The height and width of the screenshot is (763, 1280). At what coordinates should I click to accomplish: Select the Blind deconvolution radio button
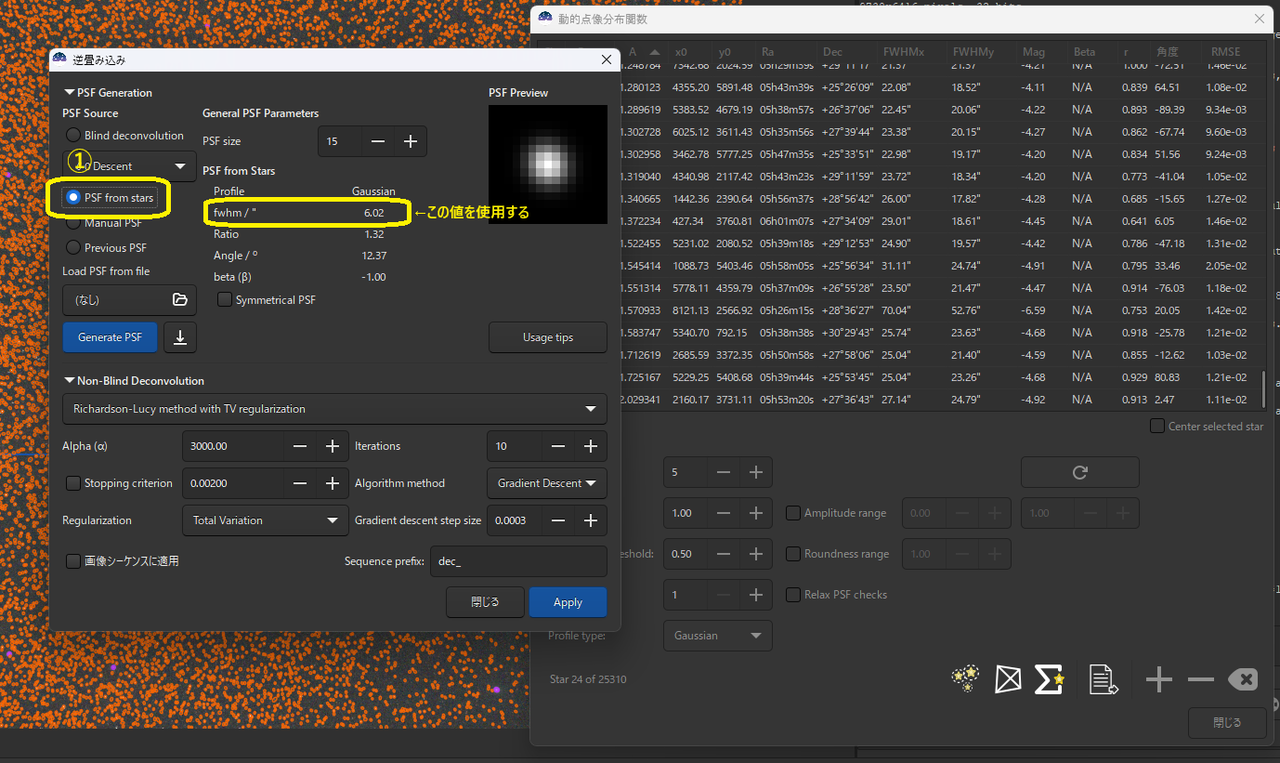click(x=73, y=135)
